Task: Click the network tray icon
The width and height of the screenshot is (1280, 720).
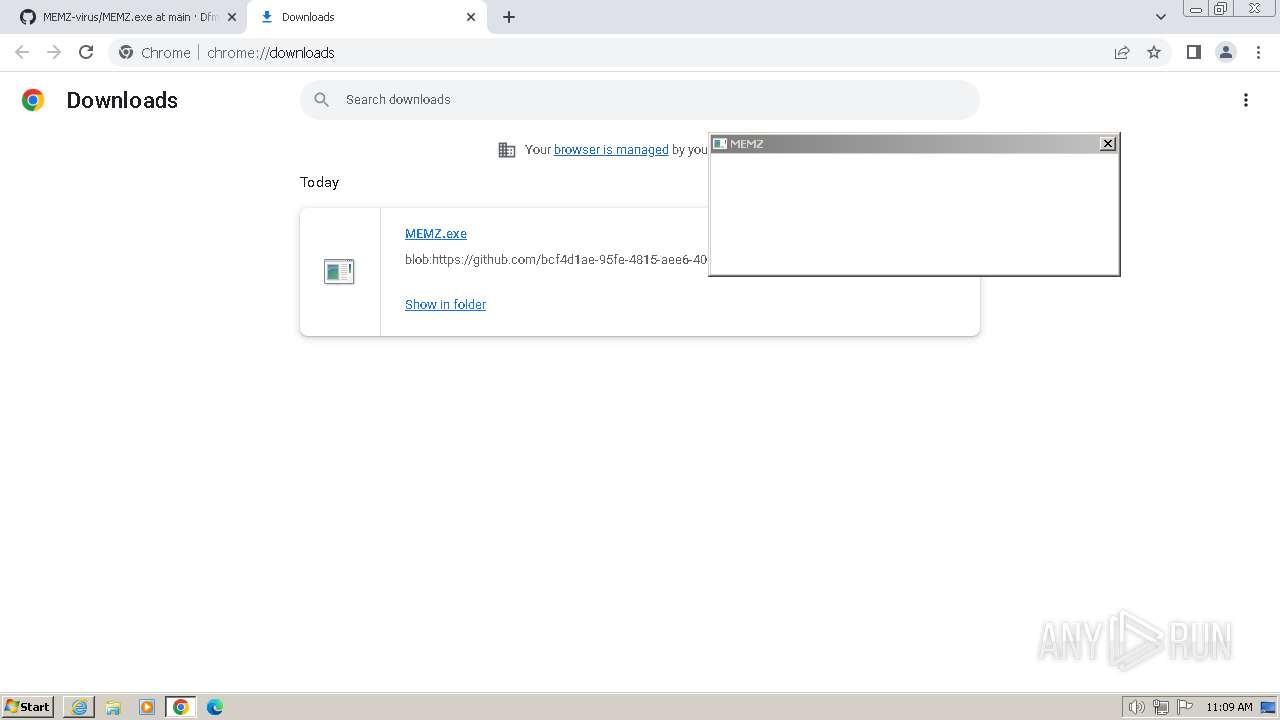Action: click(1161, 707)
